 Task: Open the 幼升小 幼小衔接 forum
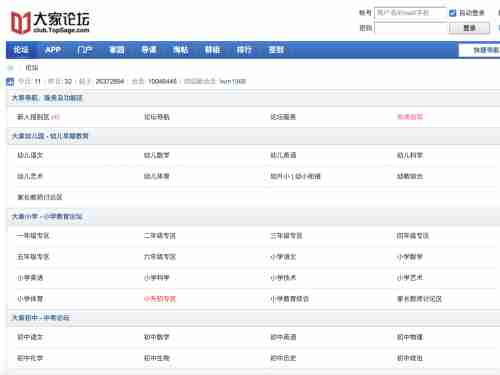point(295,176)
